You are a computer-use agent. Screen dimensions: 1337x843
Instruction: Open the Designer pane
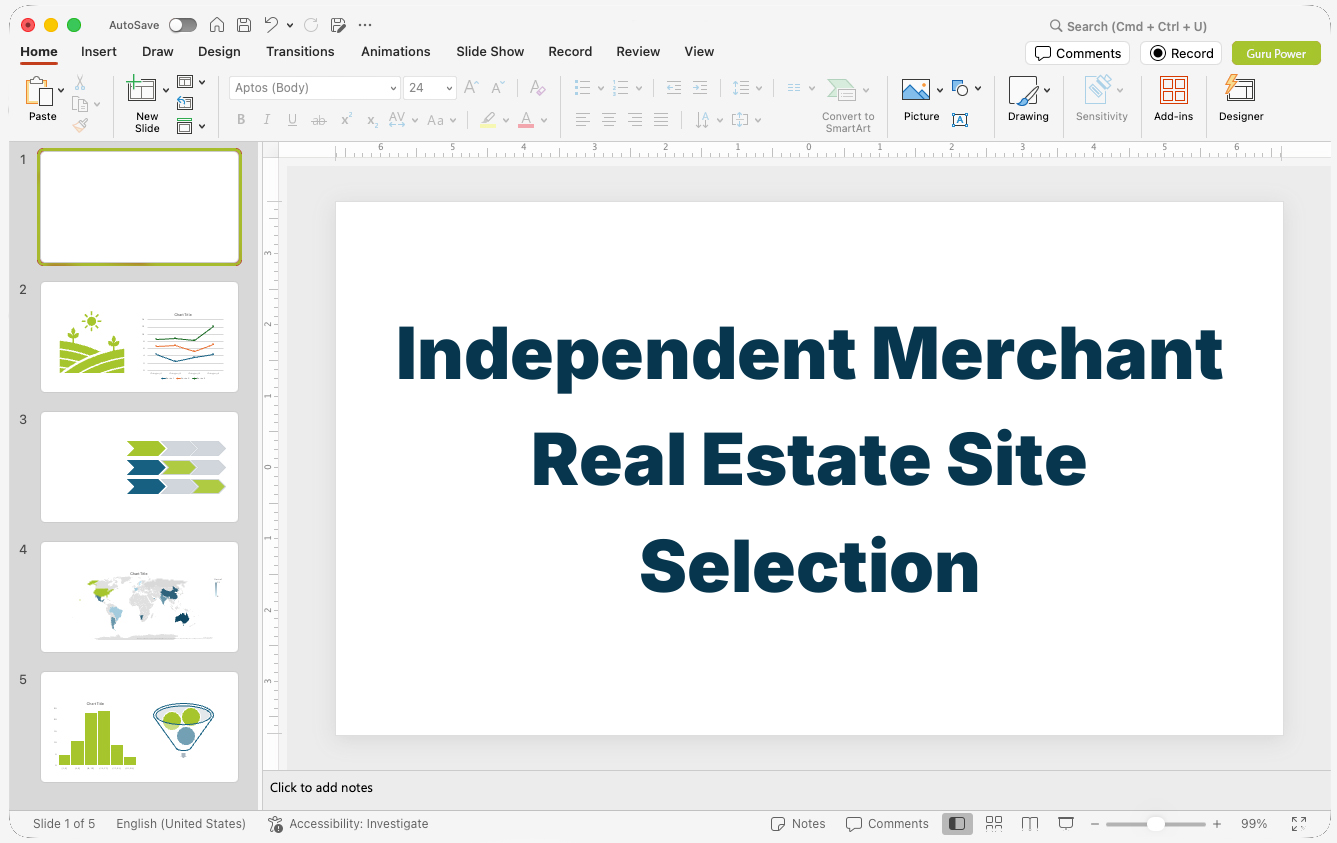[1241, 100]
